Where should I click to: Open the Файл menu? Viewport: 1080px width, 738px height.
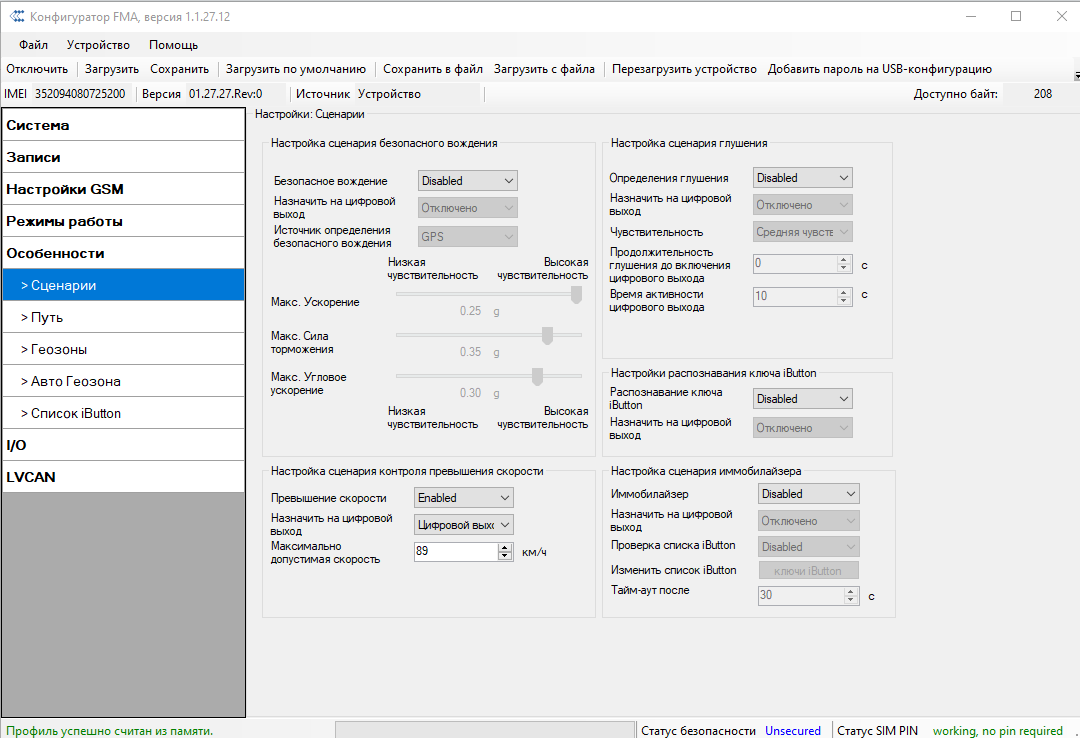coord(33,45)
